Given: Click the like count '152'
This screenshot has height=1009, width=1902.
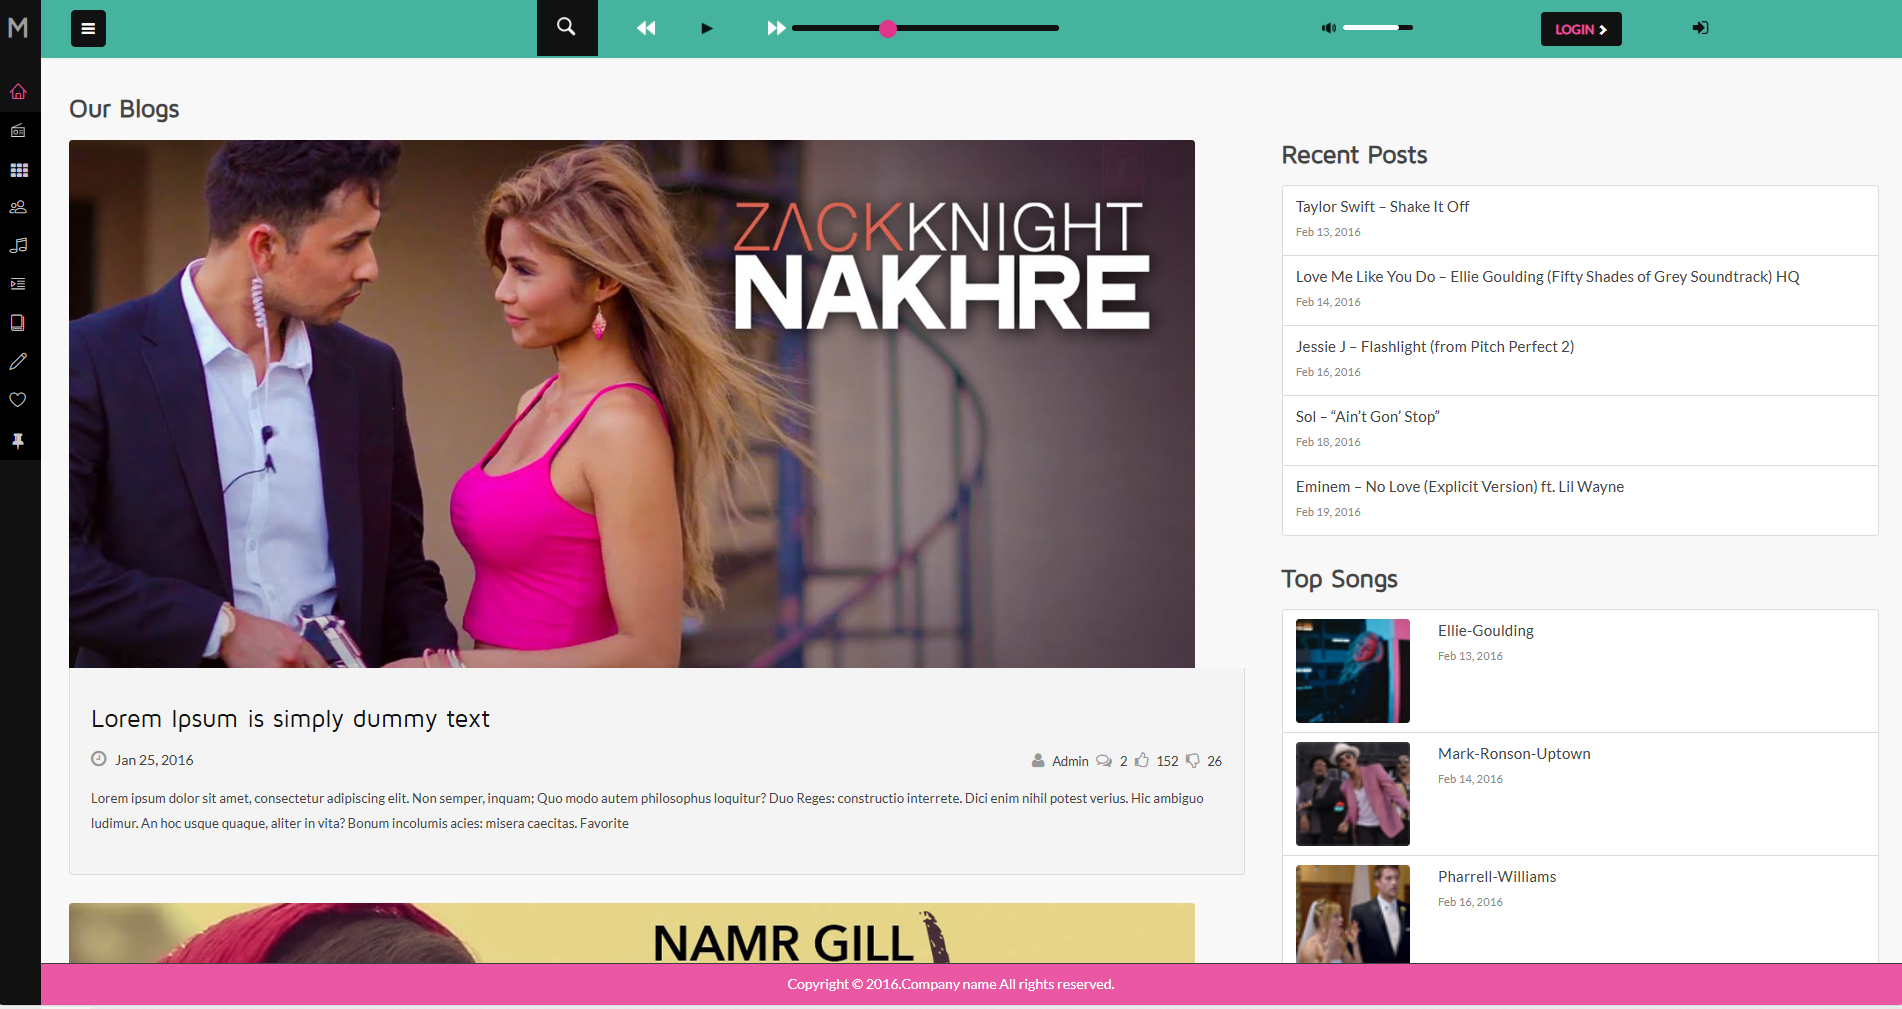Looking at the screenshot, I should pos(1167,761).
